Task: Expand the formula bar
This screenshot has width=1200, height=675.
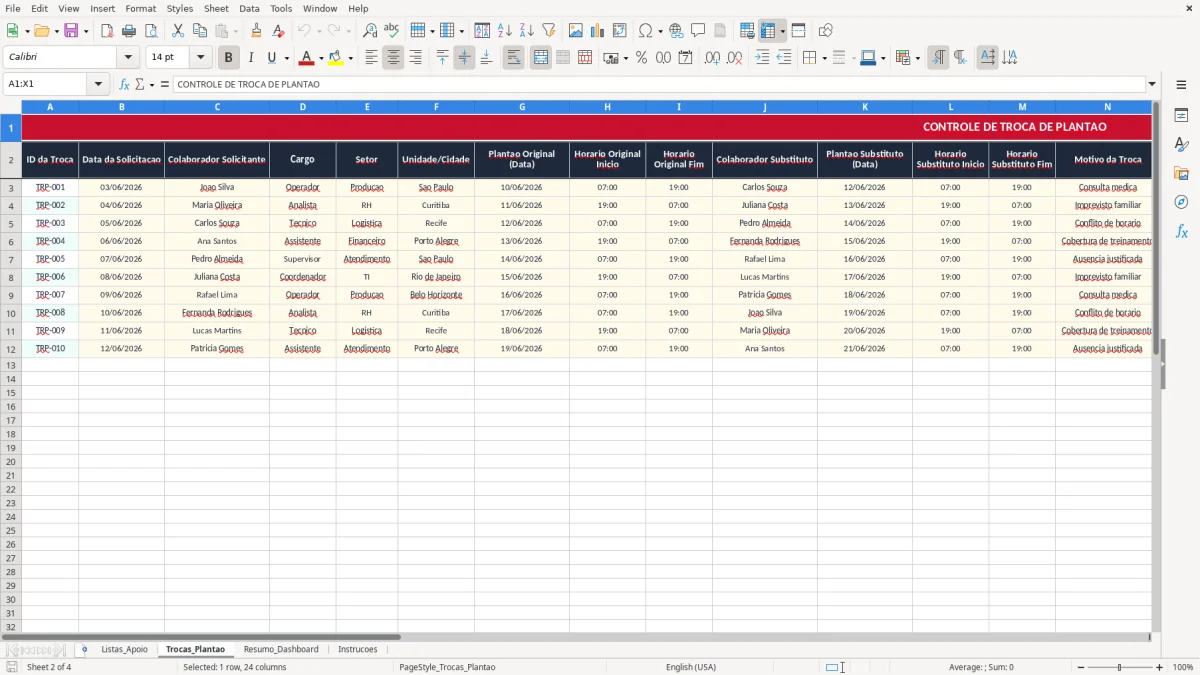Action: pyautogui.click(x=1152, y=84)
